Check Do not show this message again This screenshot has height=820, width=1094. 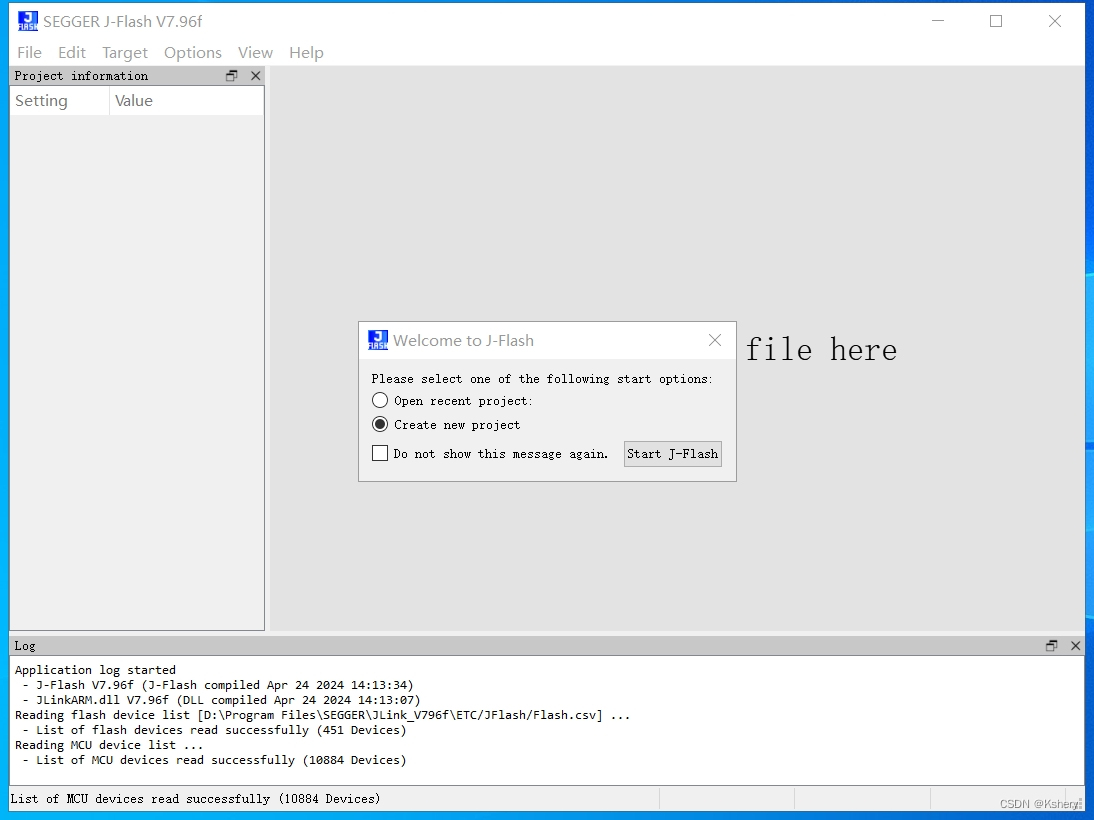(x=380, y=454)
